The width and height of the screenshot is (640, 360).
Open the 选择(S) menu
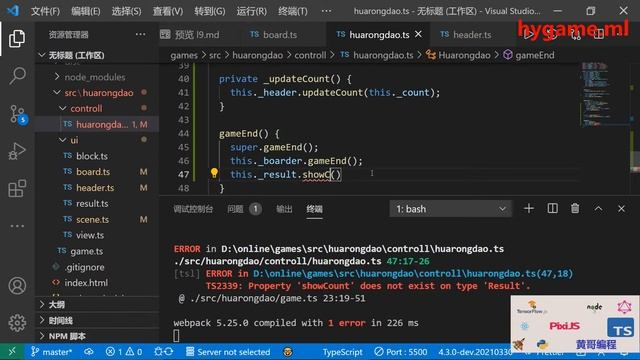[x=127, y=11]
